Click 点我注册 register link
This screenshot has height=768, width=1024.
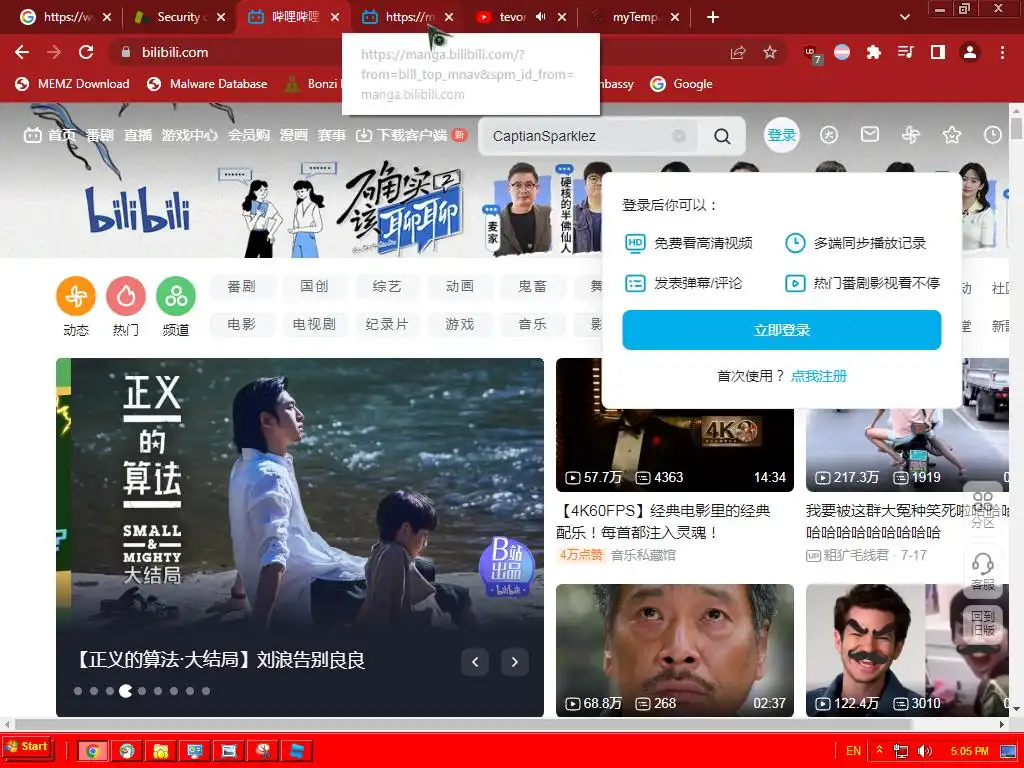point(818,376)
